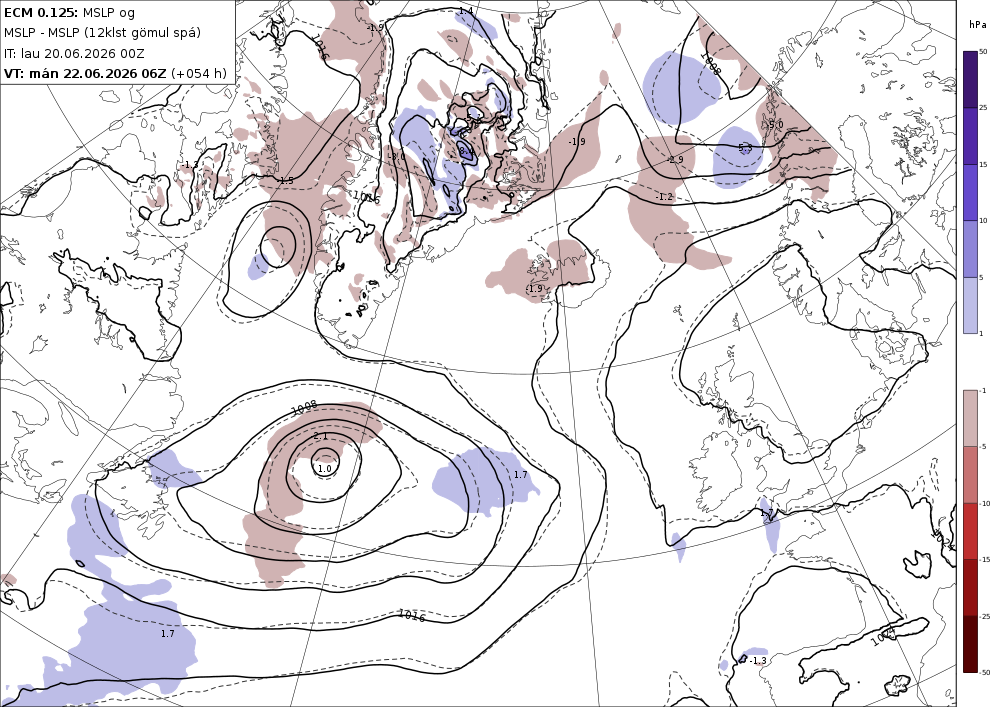Click the "-1.3" label near the Mediterranean coast
The height and width of the screenshot is (707, 1000).
coord(757,660)
